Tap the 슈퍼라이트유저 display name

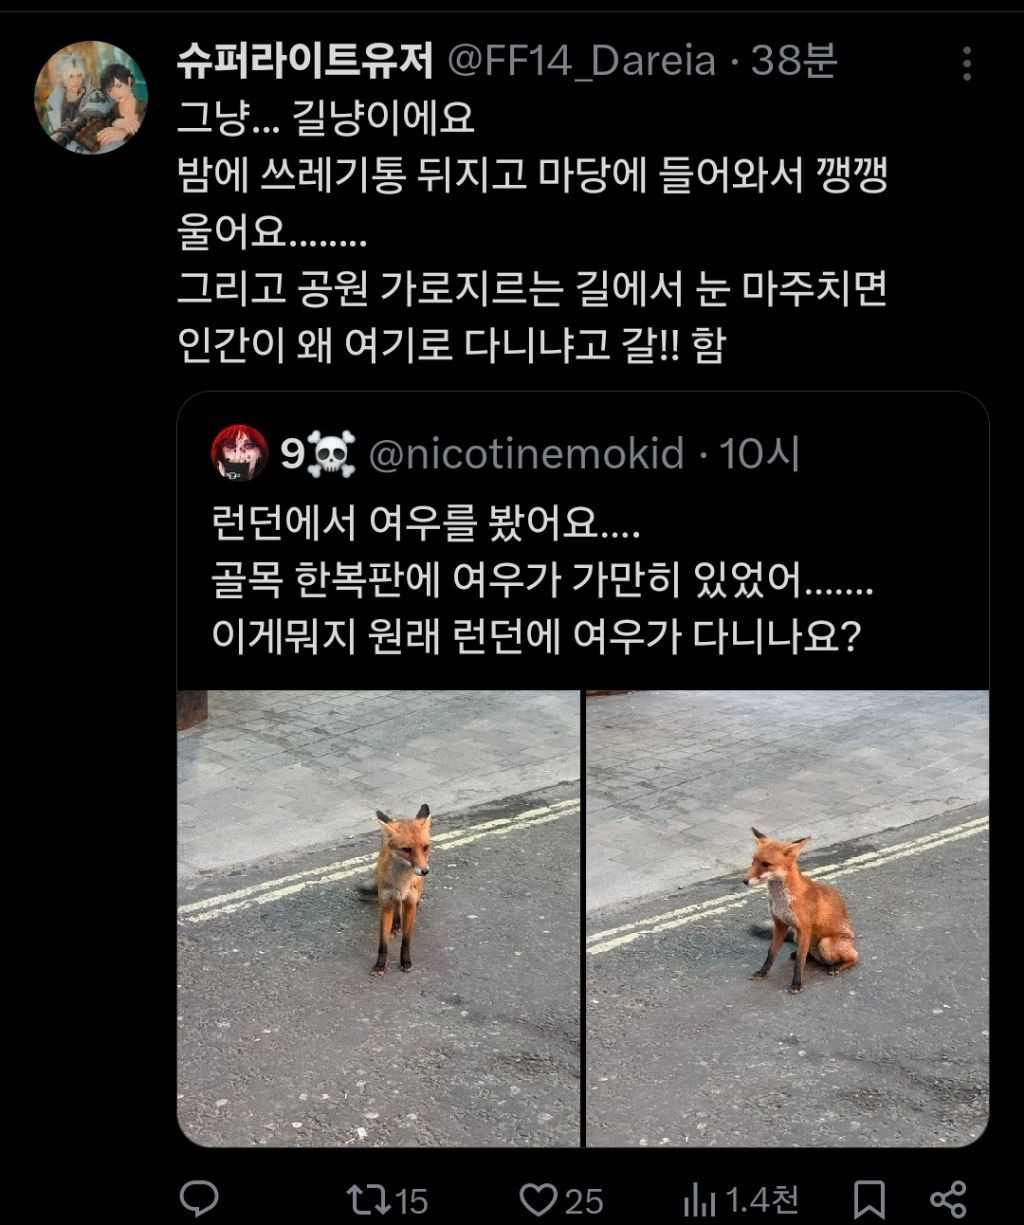tap(305, 62)
